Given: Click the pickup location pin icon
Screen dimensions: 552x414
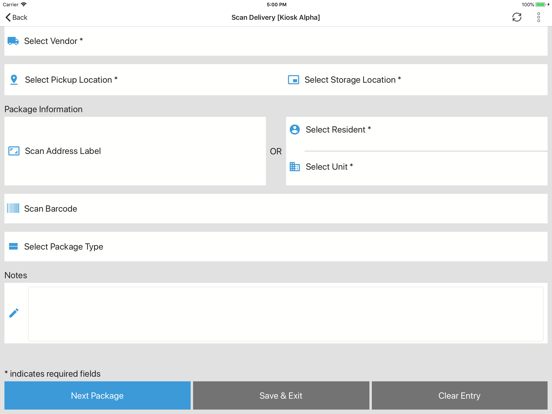Looking at the screenshot, I should (x=14, y=80).
